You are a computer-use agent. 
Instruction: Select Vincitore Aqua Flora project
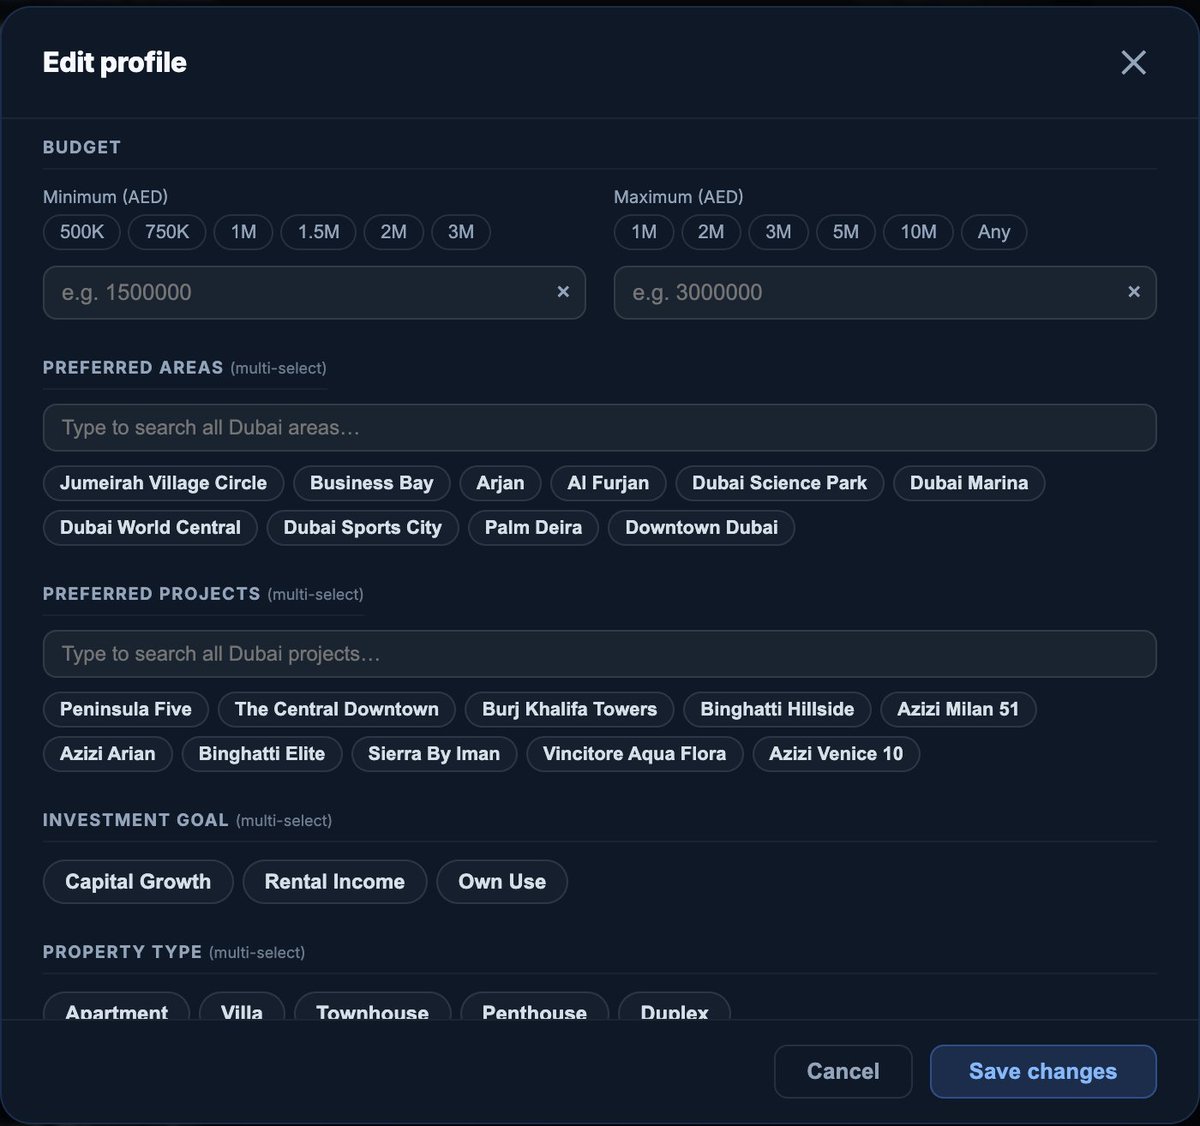point(634,753)
